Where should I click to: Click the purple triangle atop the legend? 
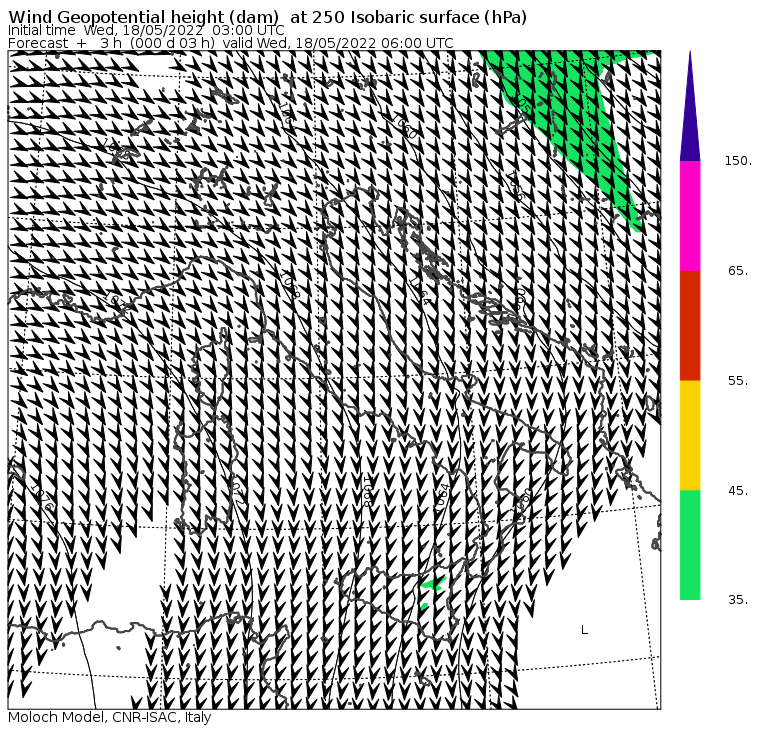point(690,106)
